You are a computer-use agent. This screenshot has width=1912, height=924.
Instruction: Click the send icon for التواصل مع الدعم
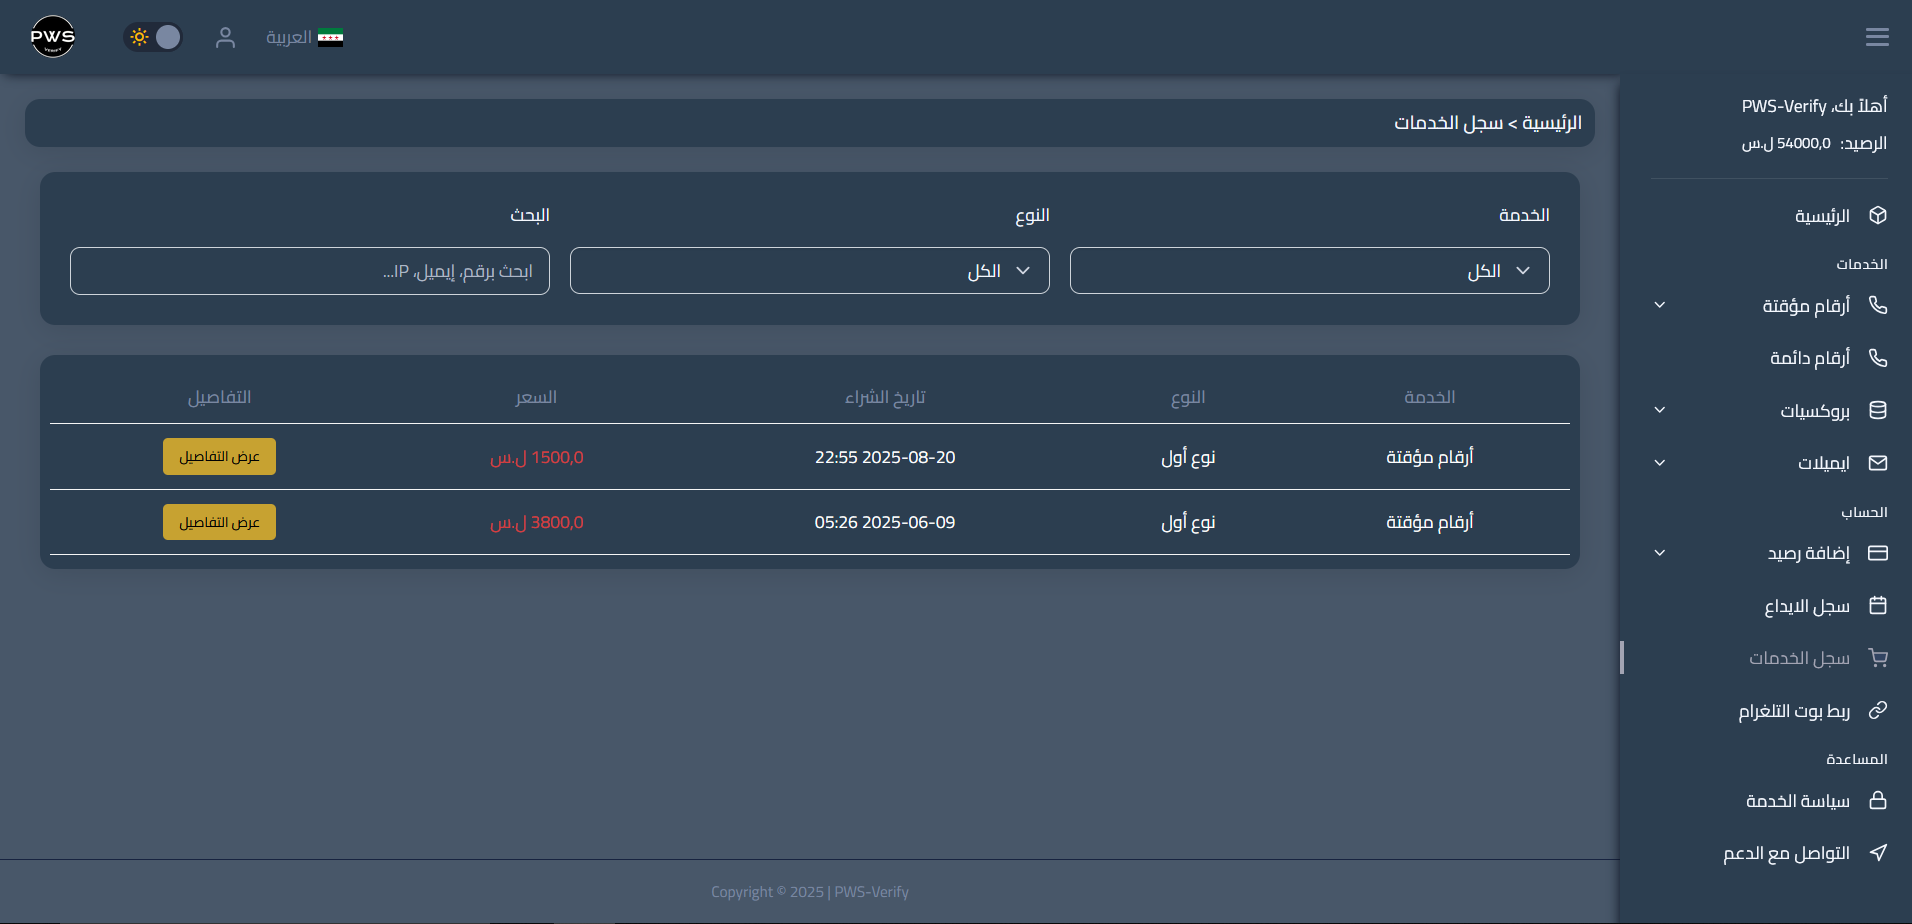1878,853
